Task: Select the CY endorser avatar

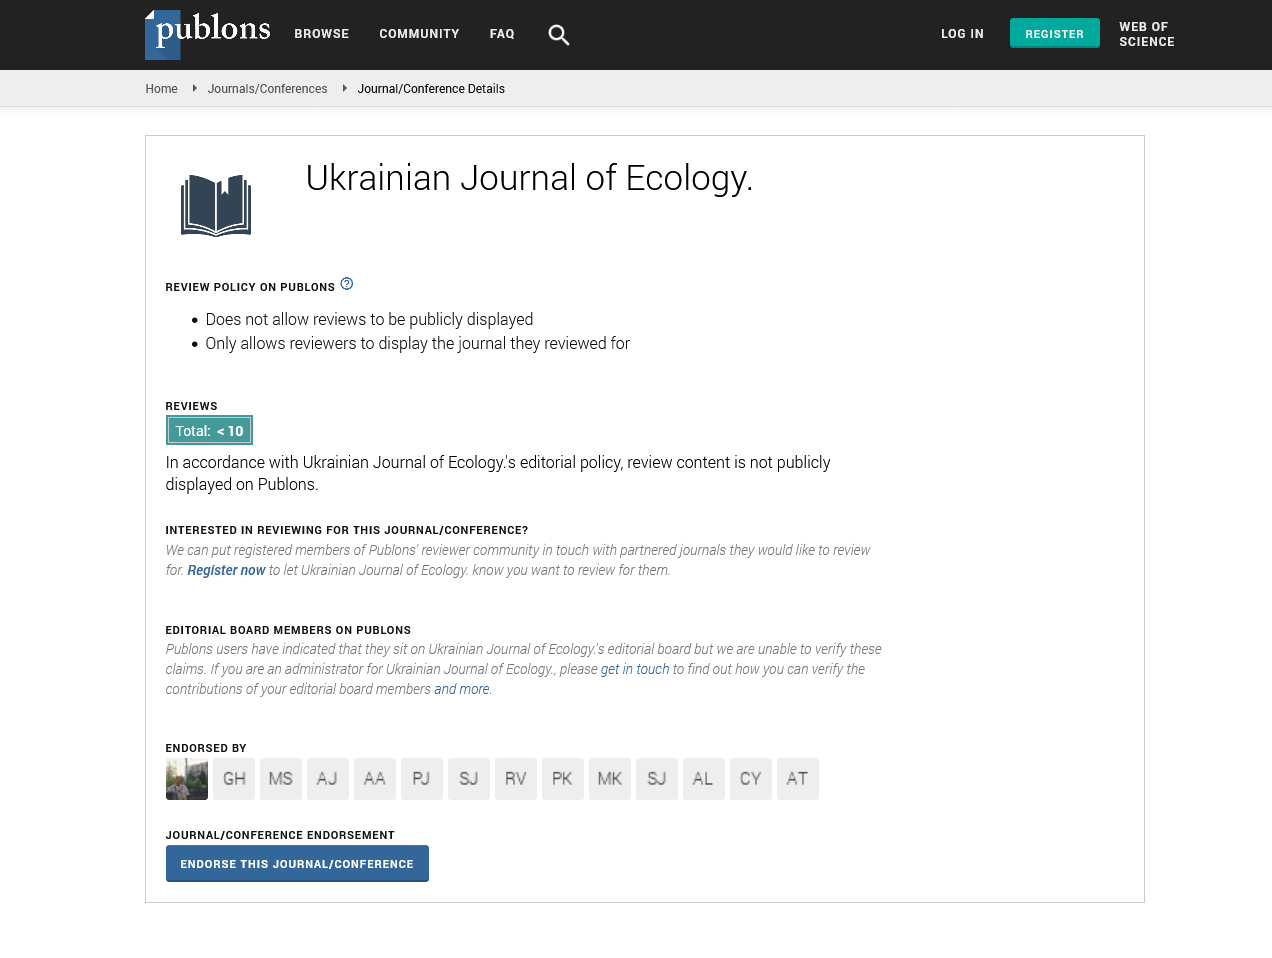Action: pos(750,779)
